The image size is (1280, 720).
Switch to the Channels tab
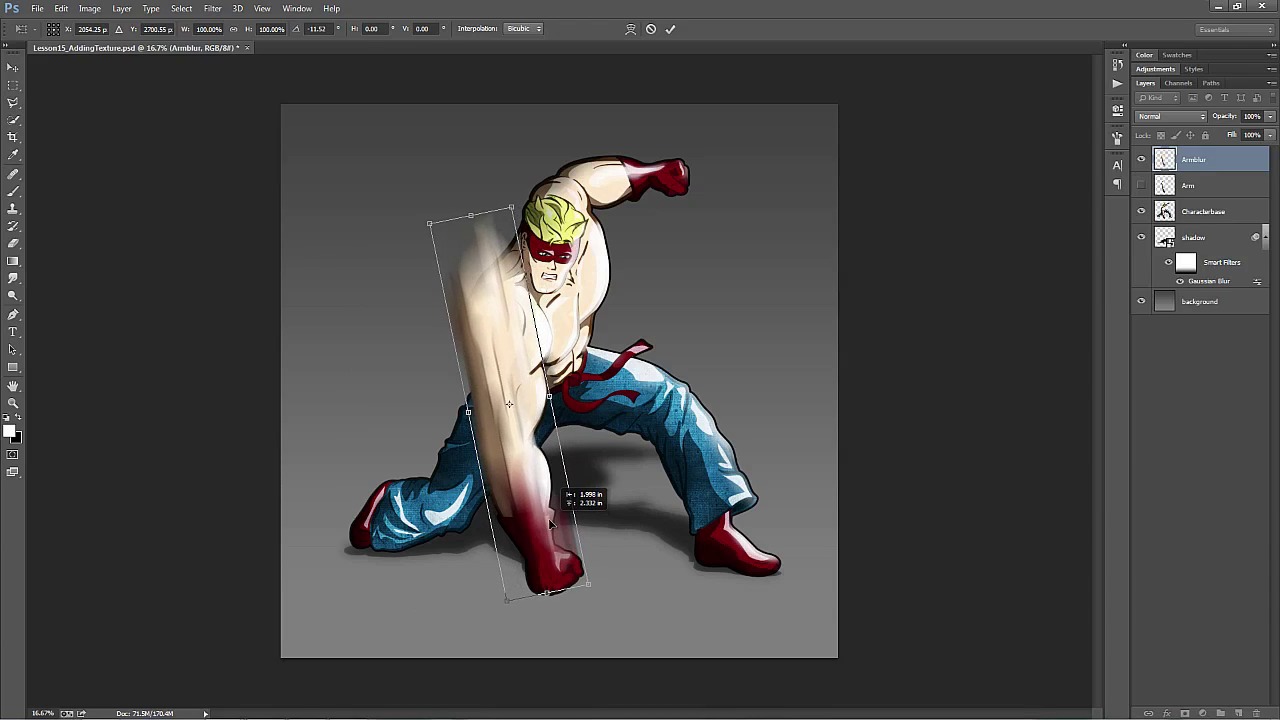tap(1178, 83)
